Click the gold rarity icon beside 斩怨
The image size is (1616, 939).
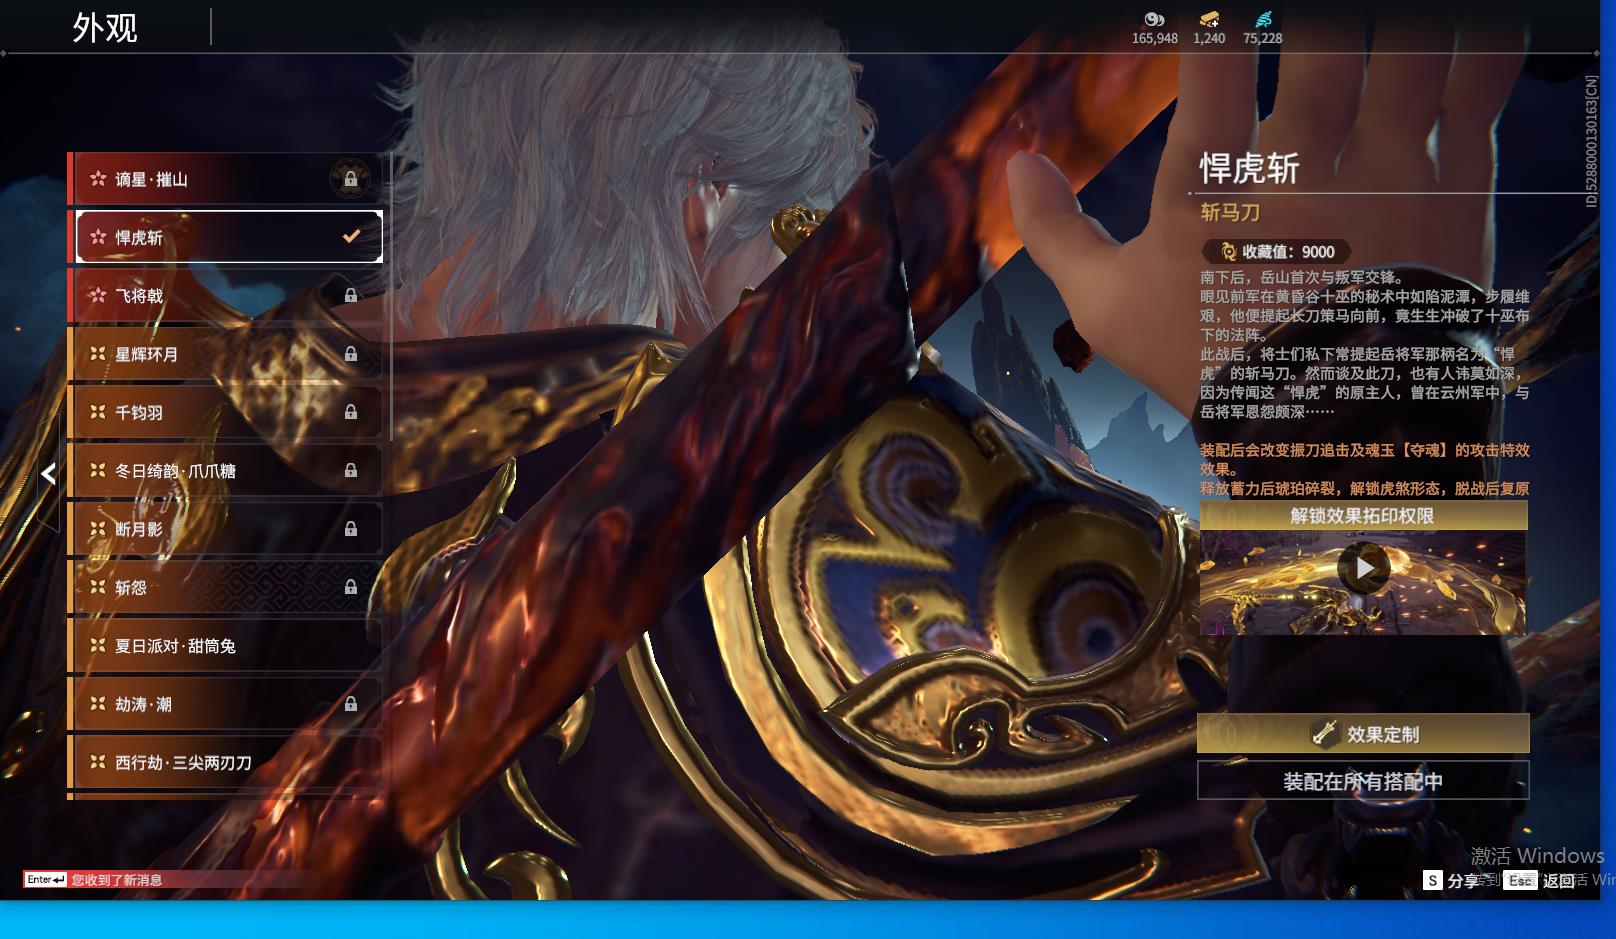pyautogui.click(x=98, y=587)
